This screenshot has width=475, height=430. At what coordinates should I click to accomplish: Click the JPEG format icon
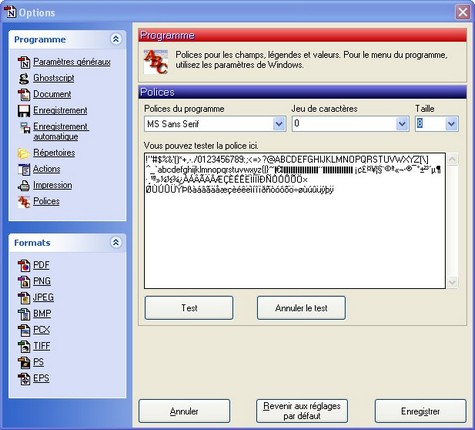click(x=24, y=298)
